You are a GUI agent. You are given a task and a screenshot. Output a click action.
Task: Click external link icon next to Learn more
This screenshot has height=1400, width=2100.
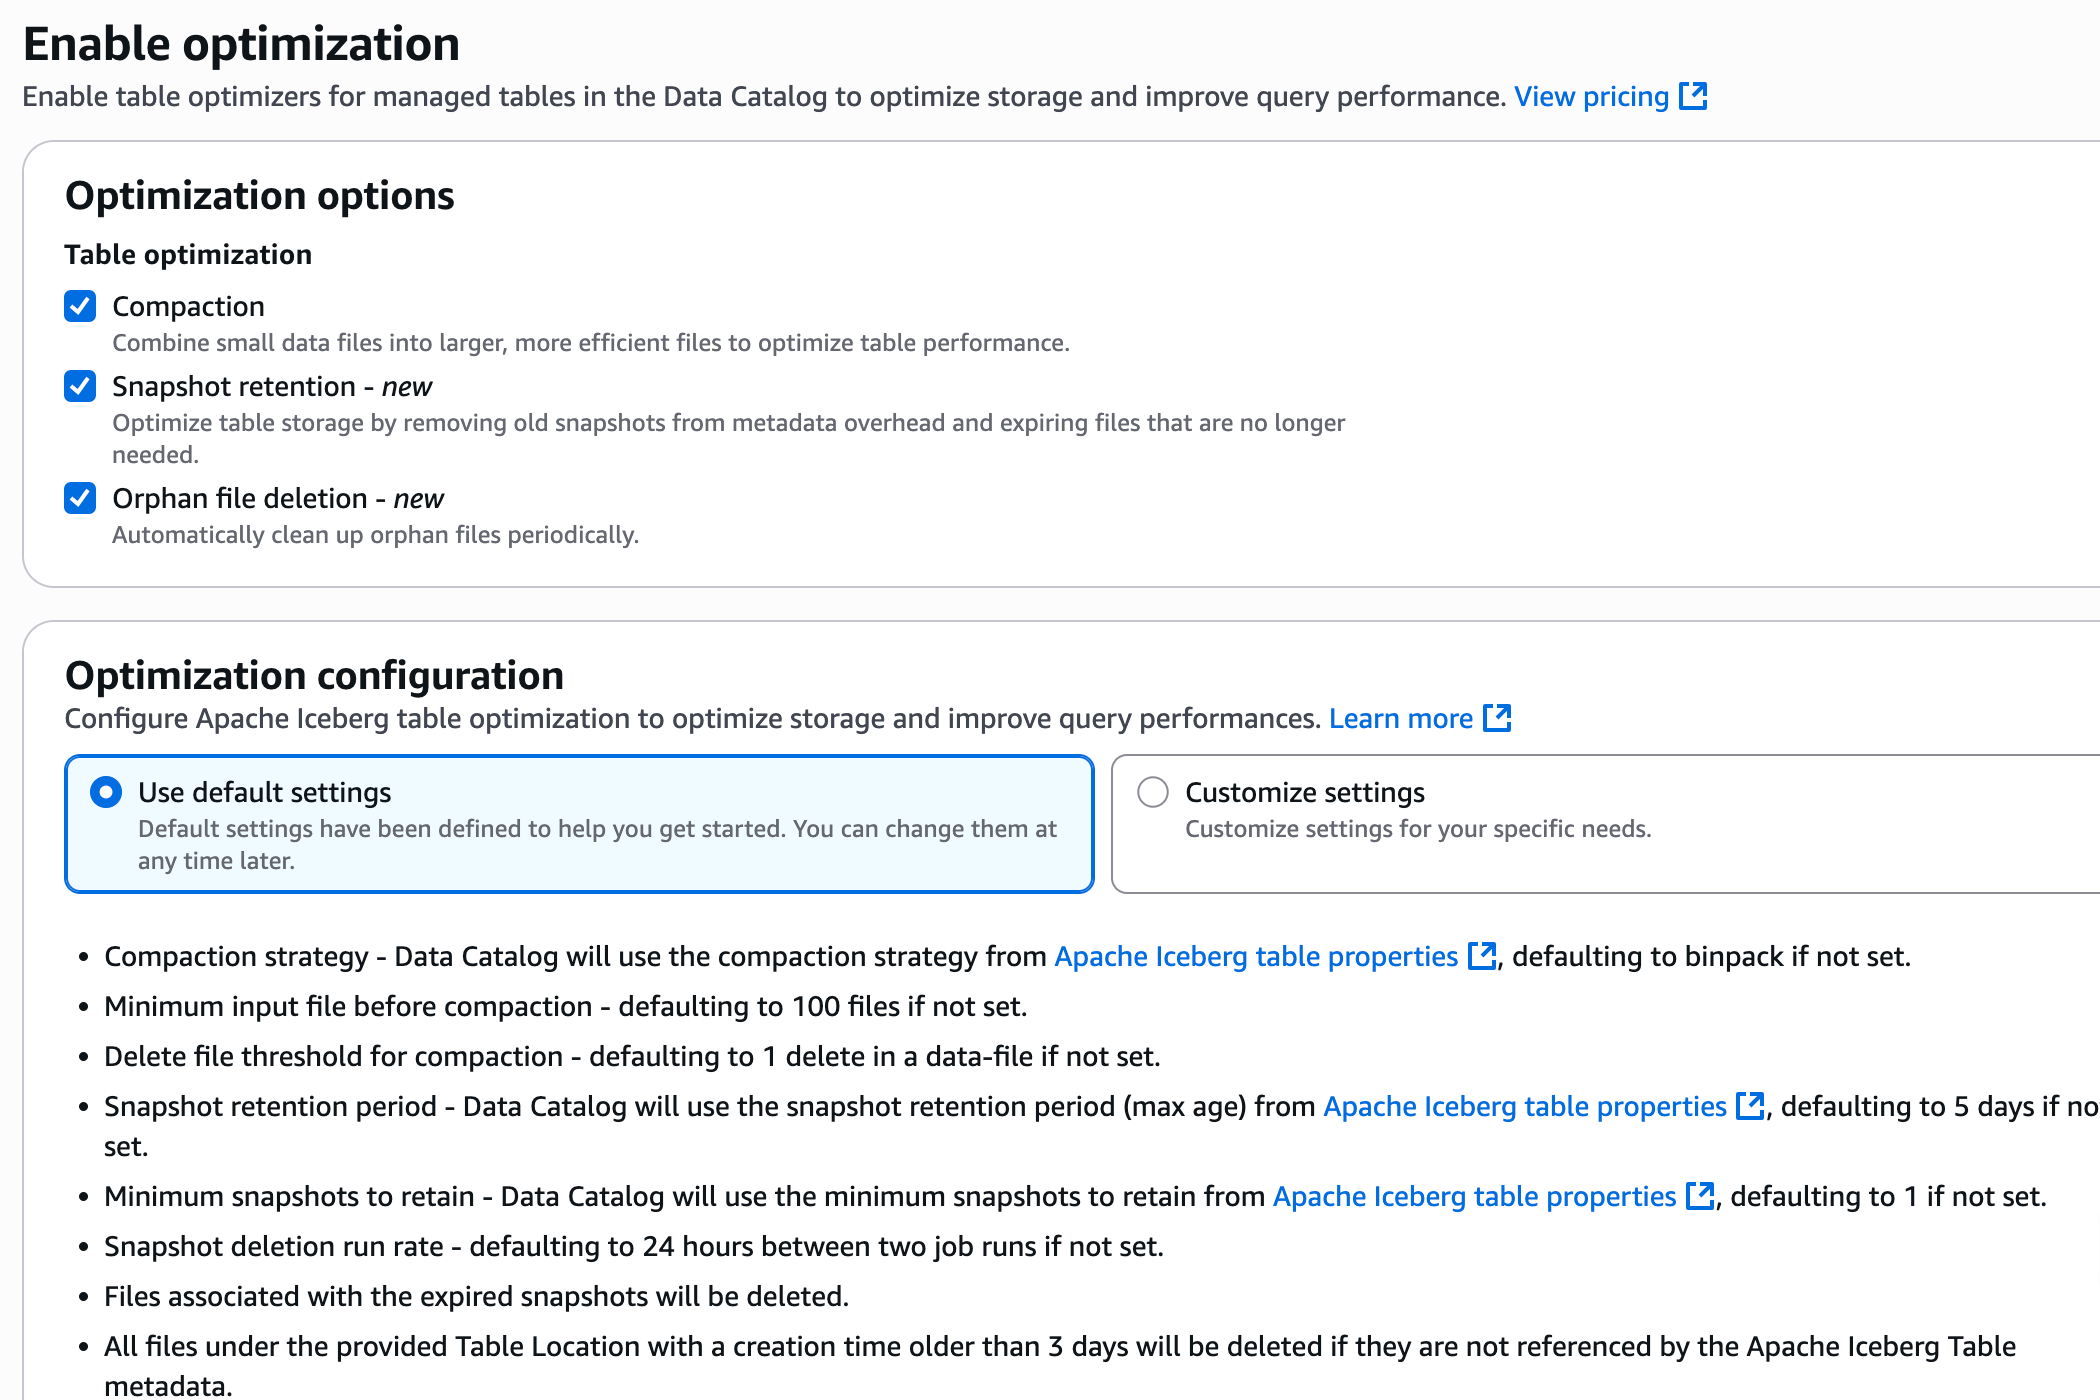(x=1497, y=718)
